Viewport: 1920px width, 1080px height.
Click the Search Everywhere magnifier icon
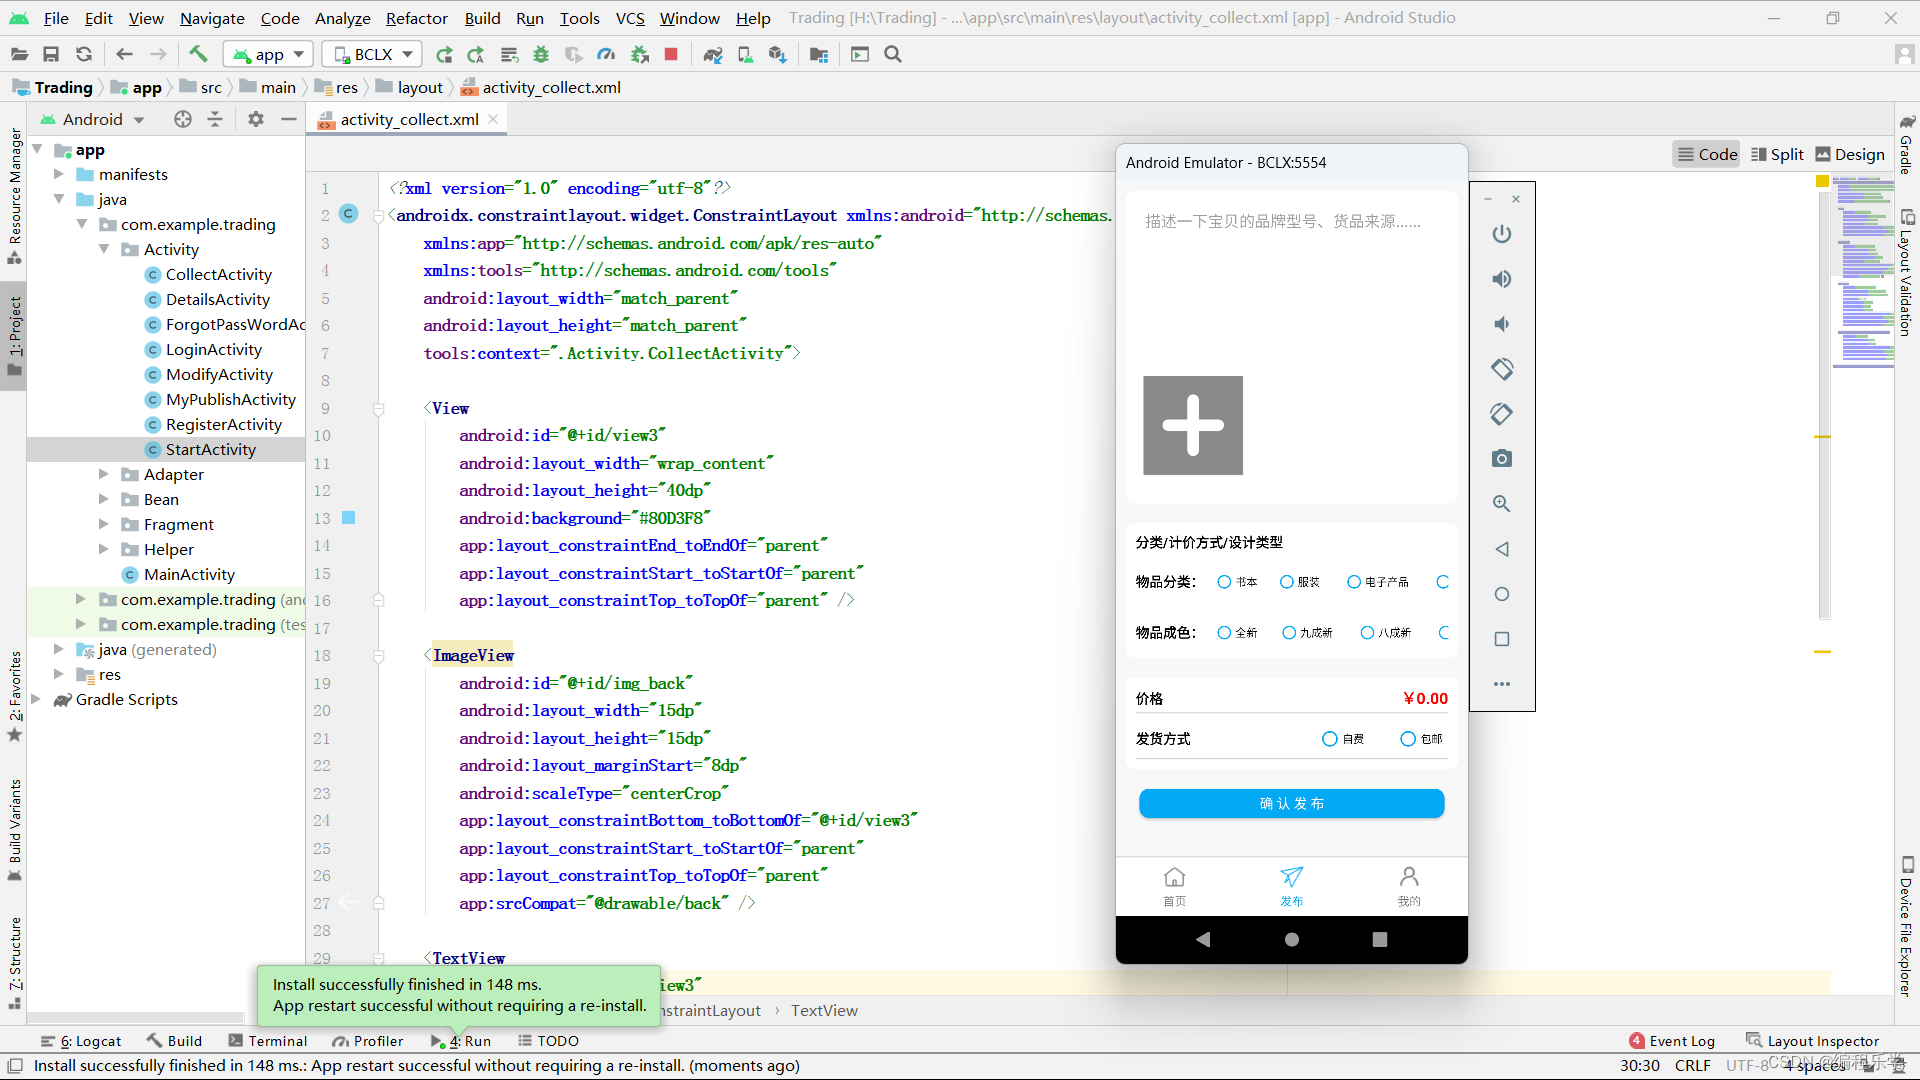coord(893,54)
